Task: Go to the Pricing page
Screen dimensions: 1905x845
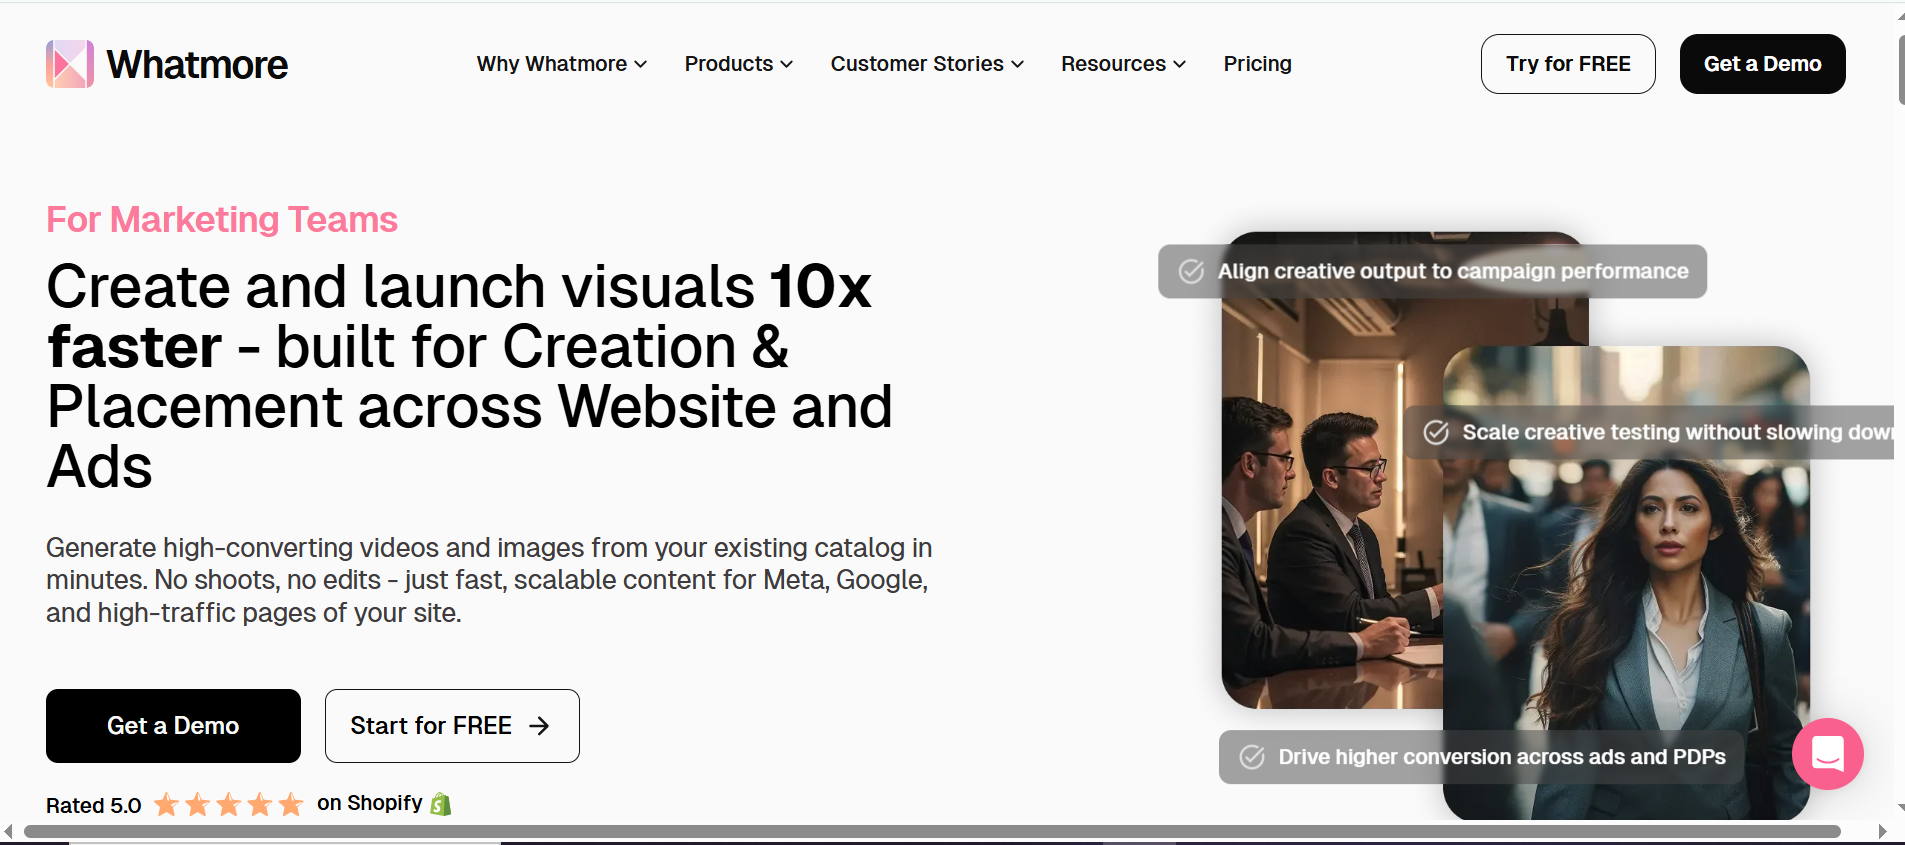Action: click(1257, 64)
